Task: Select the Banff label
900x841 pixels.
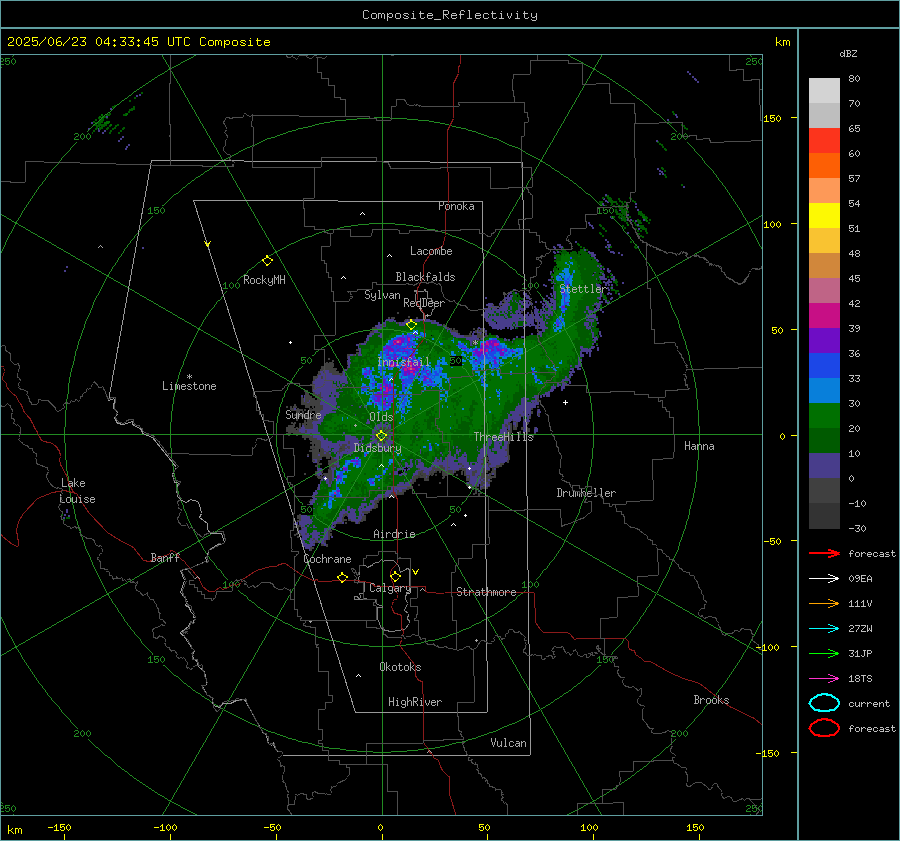Action: click(x=165, y=557)
